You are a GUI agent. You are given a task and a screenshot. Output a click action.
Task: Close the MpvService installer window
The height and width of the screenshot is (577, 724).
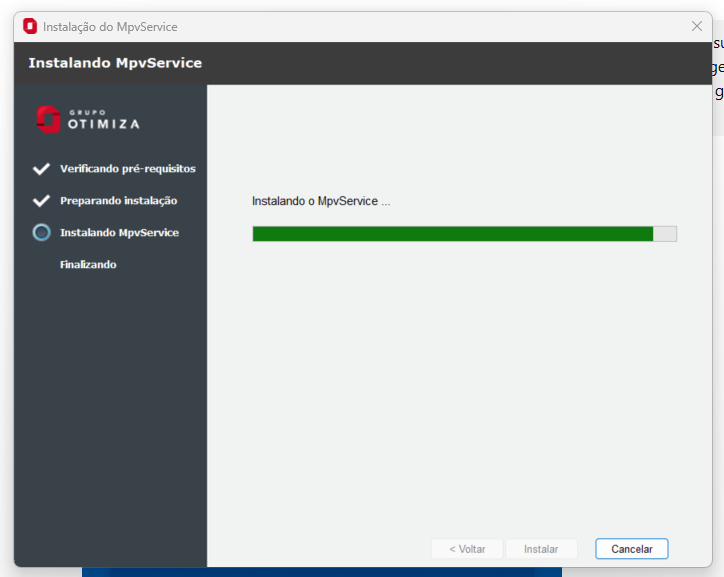coord(697,26)
